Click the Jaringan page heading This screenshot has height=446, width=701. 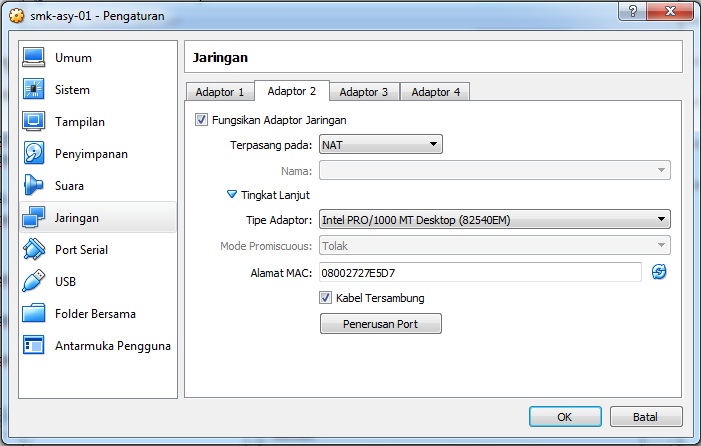(220, 58)
